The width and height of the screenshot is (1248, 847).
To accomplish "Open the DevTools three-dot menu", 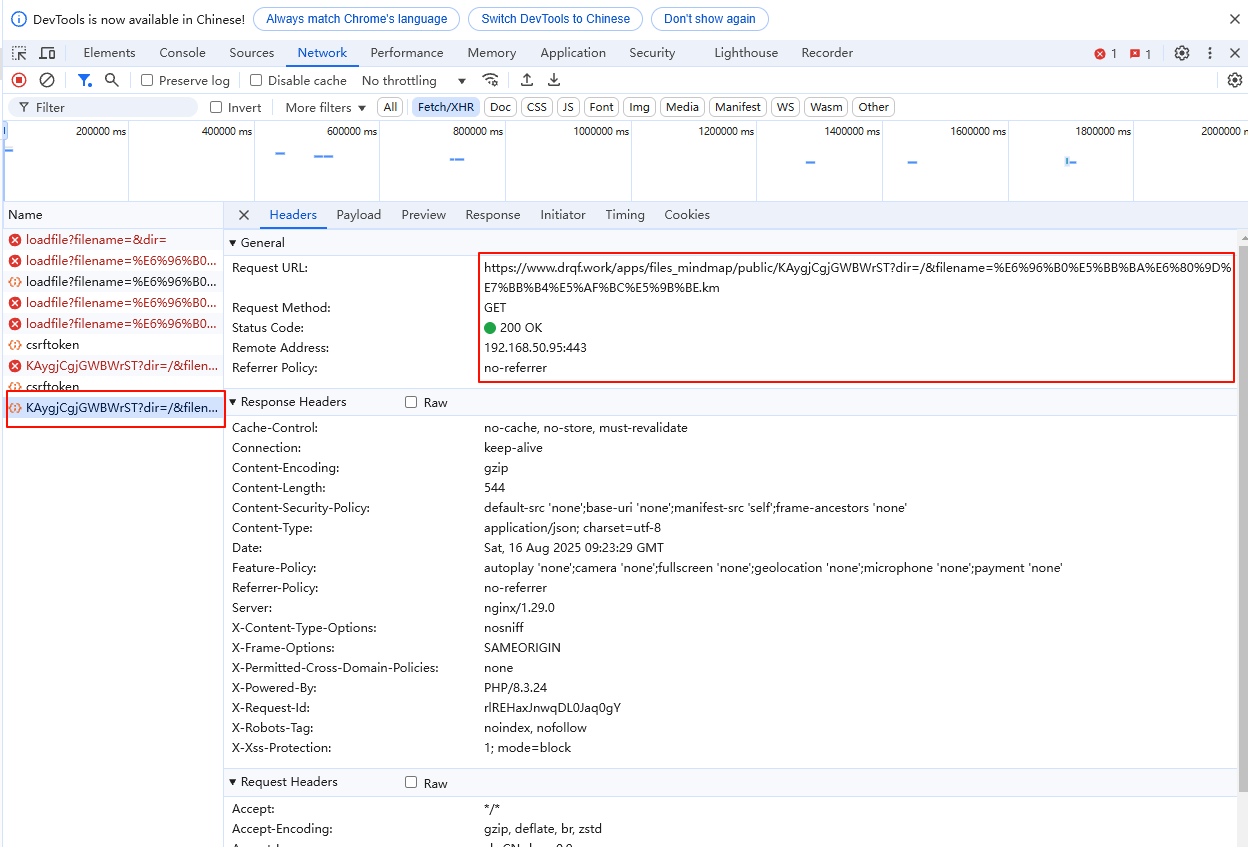I will [1210, 53].
